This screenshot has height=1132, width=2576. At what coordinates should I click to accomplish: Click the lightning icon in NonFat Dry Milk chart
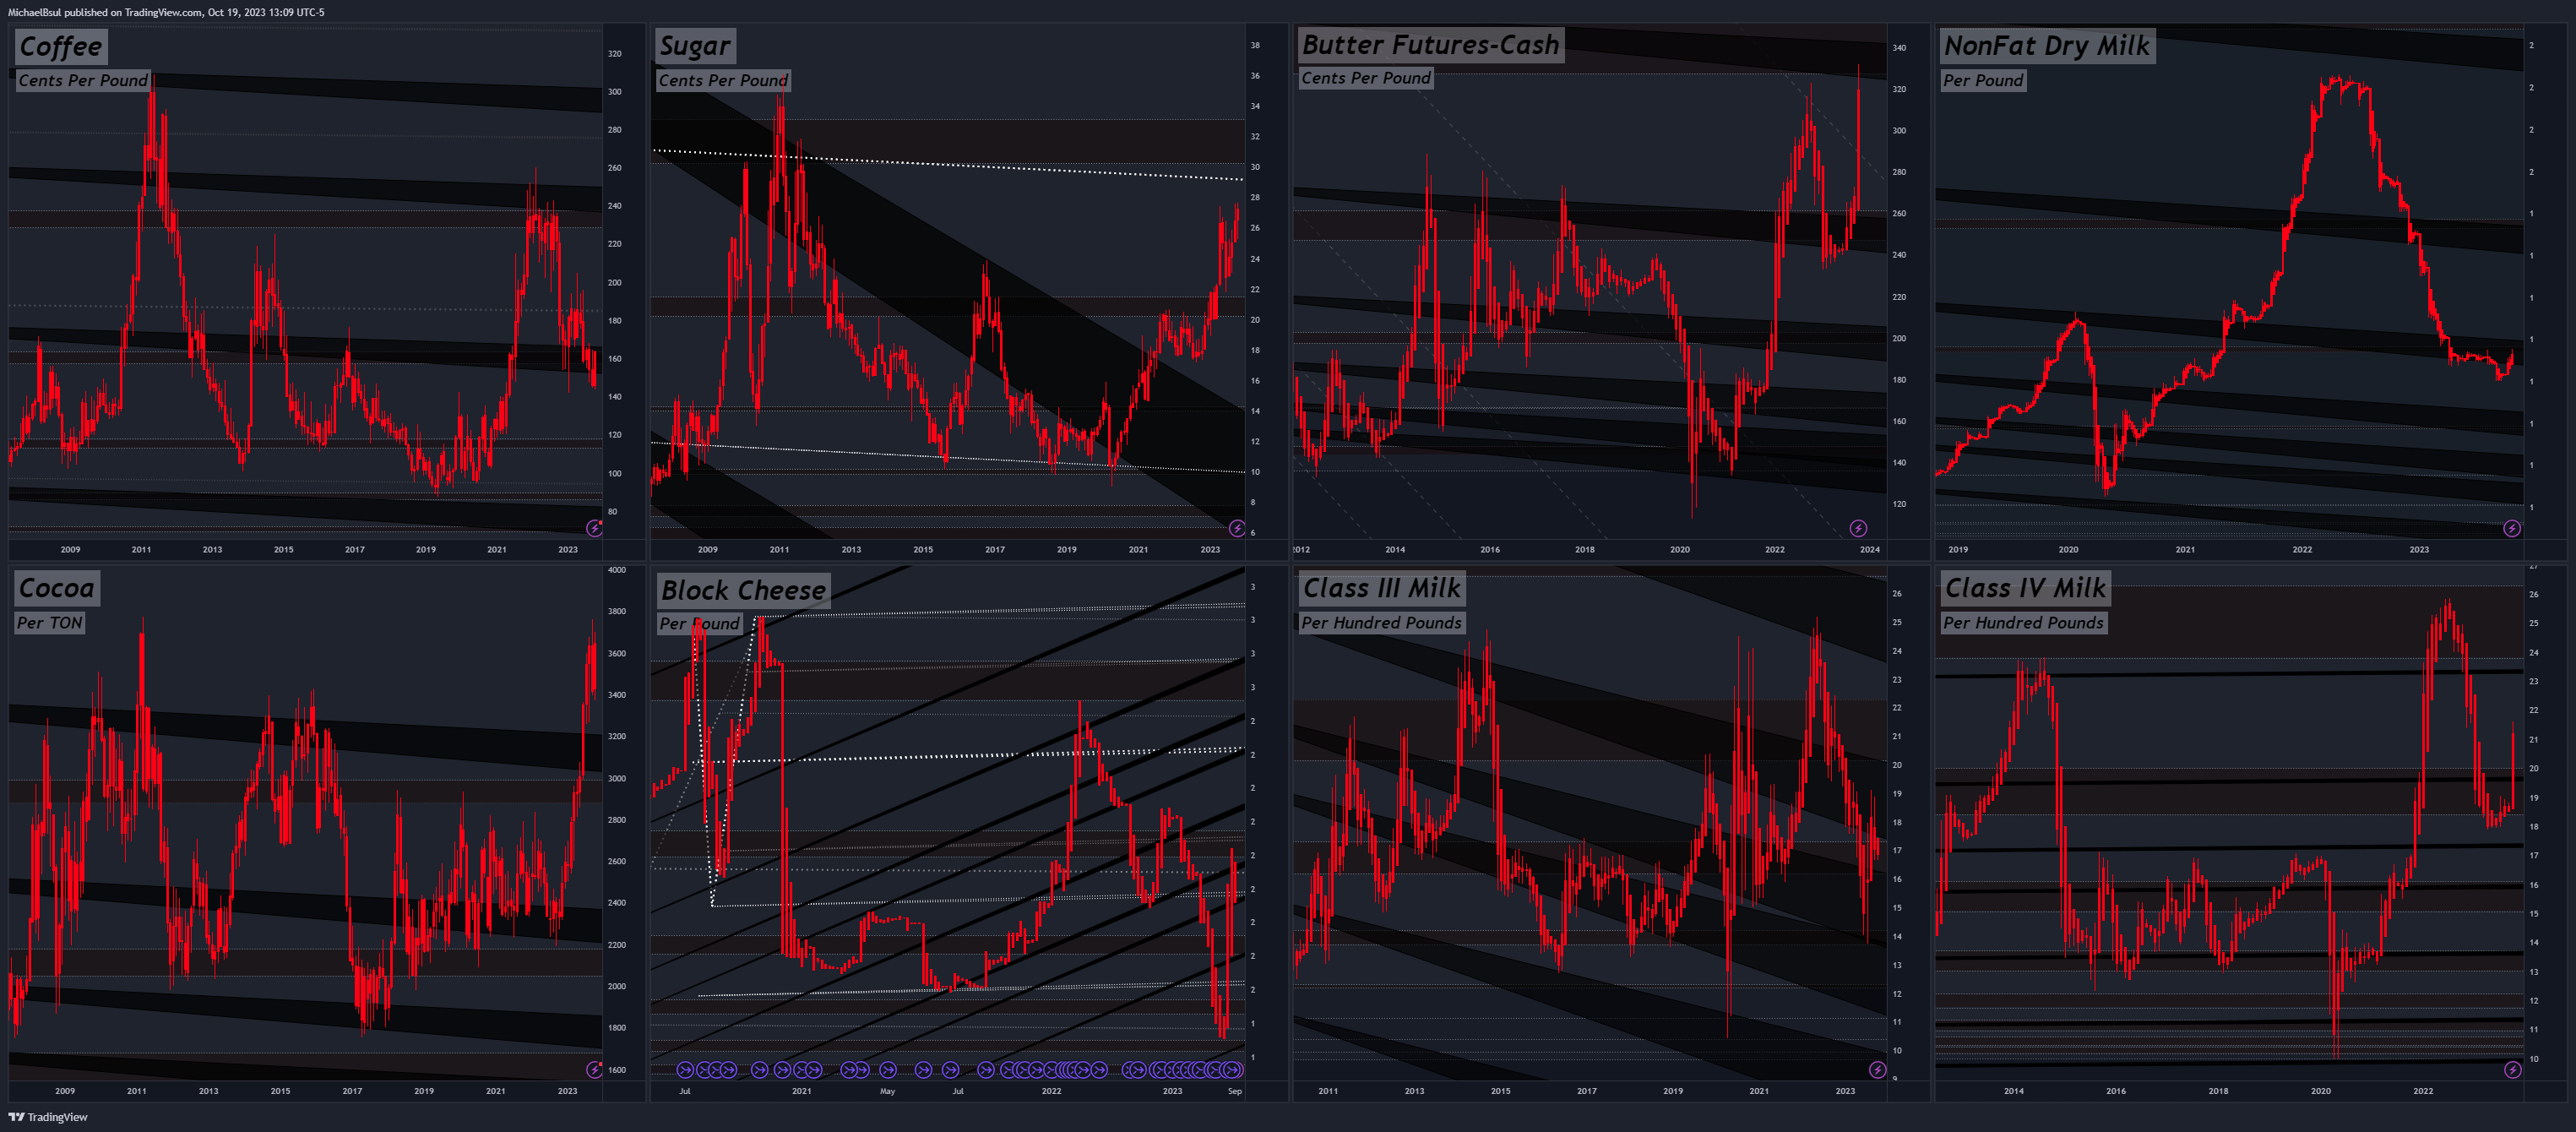(x=2512, y=528)
